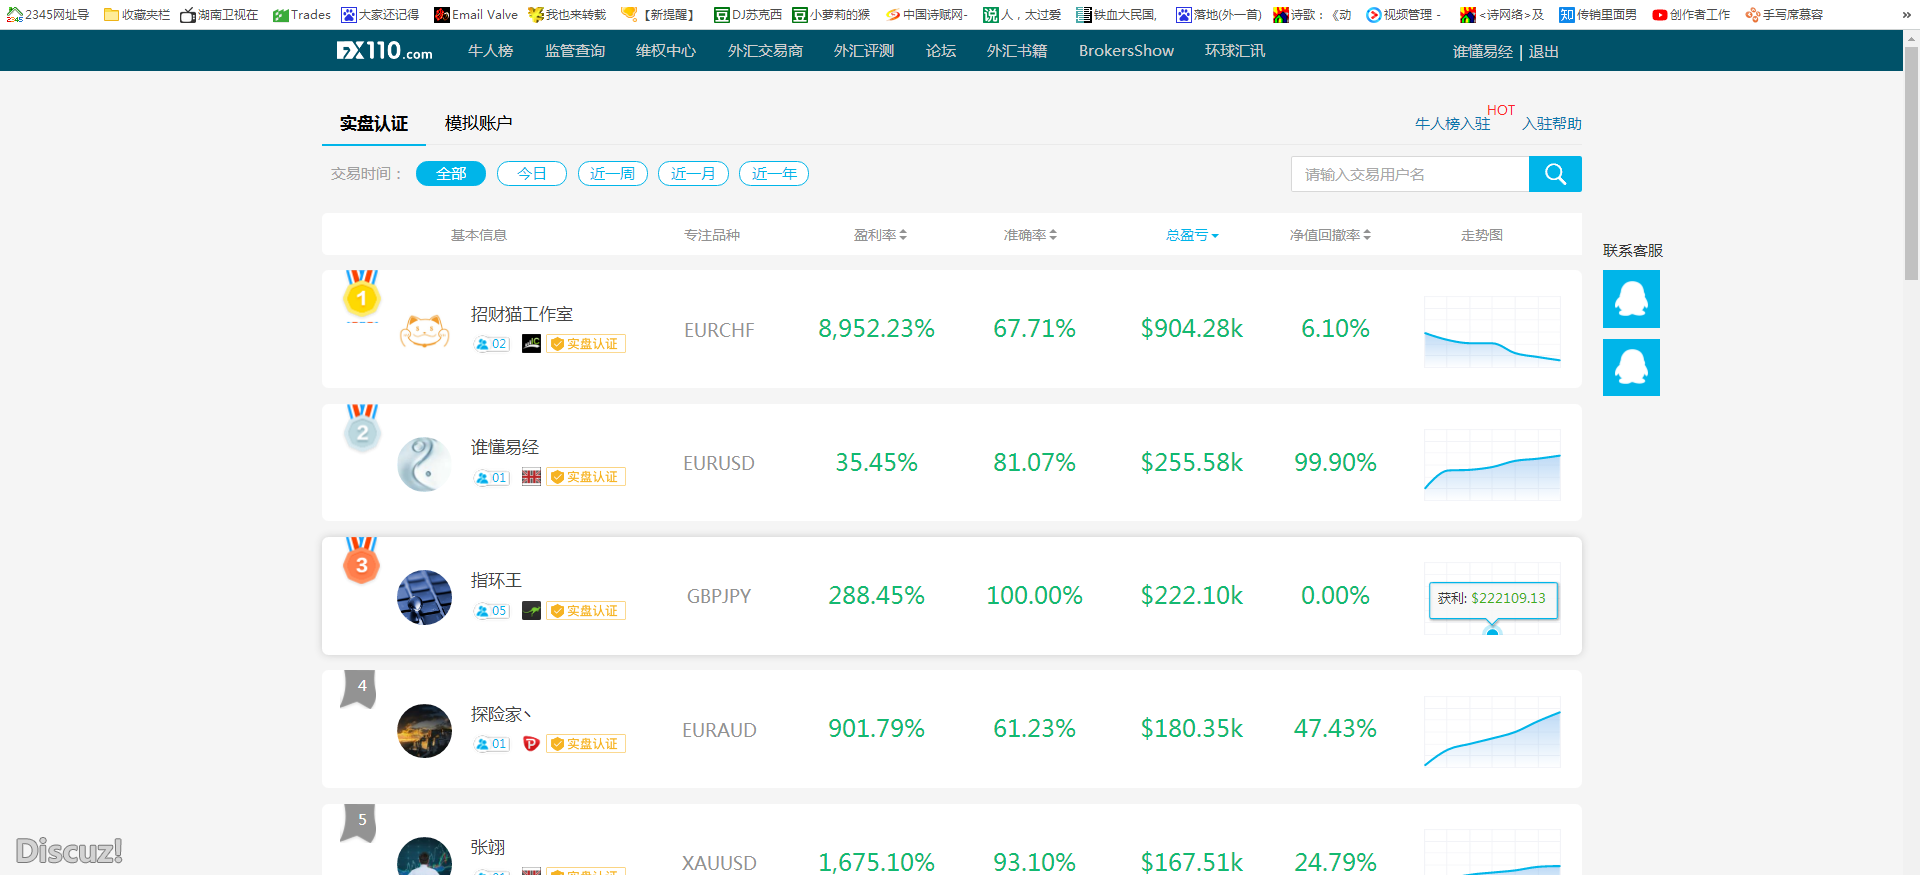Click the 招财猫工作室 trend chart thumbnail
Image resolution: width=1920 pixels, height=875 pixels.
pyautogui.click(x=1492, y=332)
